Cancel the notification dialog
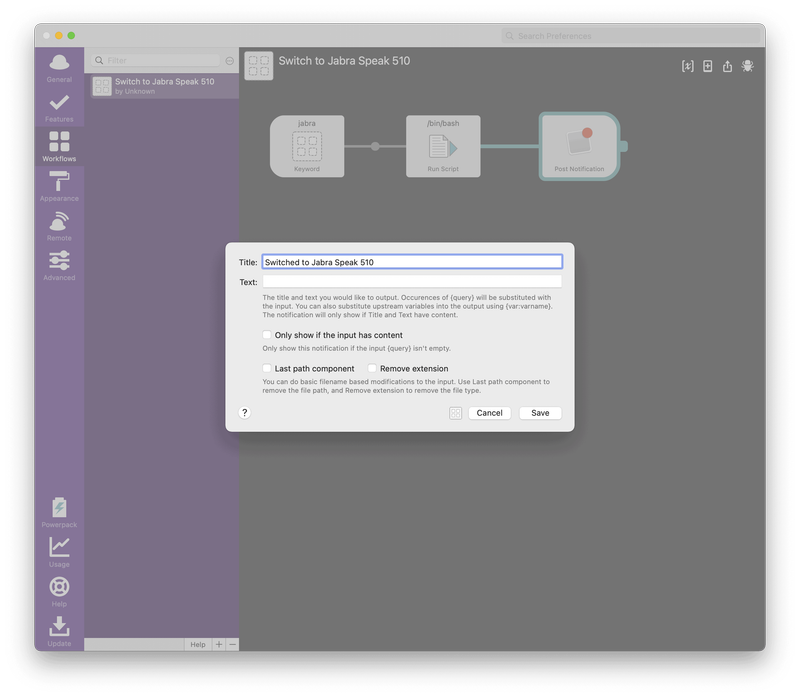Viewport: 800px width, 697px height. (489, 413)
